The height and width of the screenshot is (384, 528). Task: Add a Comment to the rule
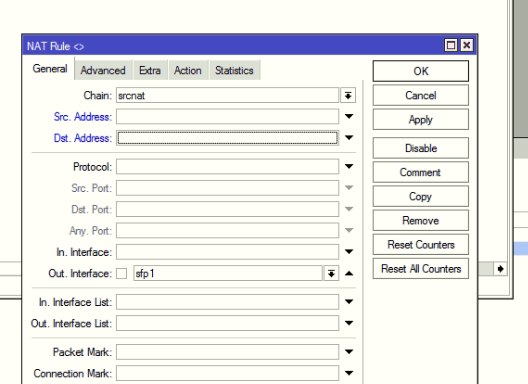[421, 172]
